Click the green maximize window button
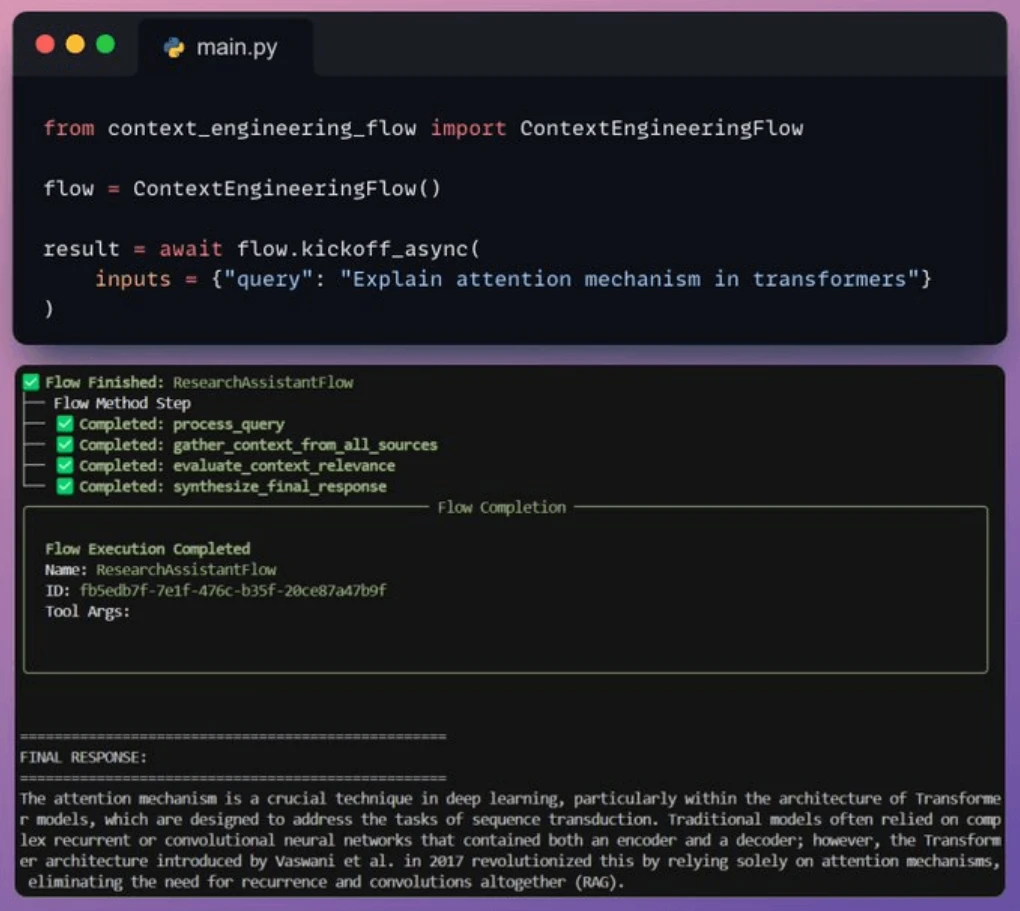Image resolution: width=1020 pixels, height=911 pixels. click(x=105, y=44)
